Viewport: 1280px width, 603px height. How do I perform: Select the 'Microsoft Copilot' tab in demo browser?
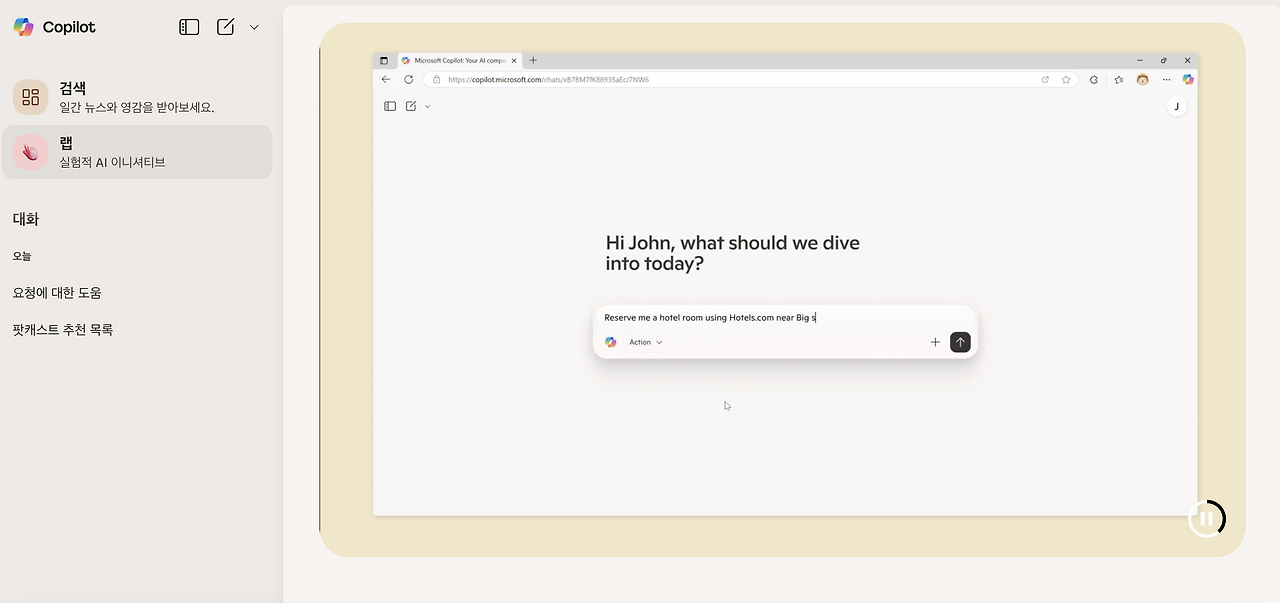[x=459, y=60]
